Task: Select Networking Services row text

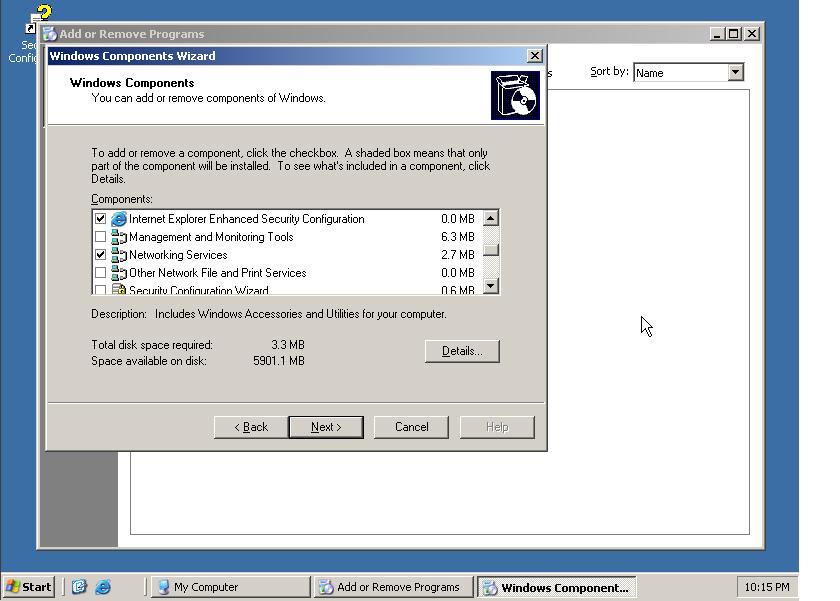Action: click(178, 254)
